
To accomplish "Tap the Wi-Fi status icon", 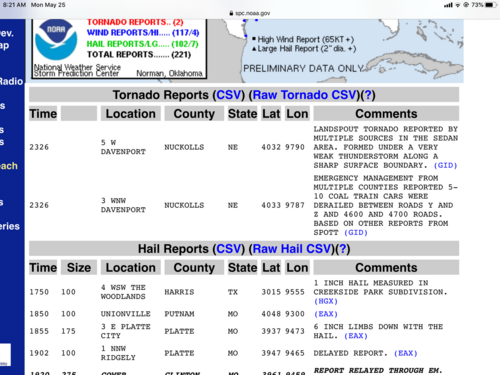I will tap(458, 5).
